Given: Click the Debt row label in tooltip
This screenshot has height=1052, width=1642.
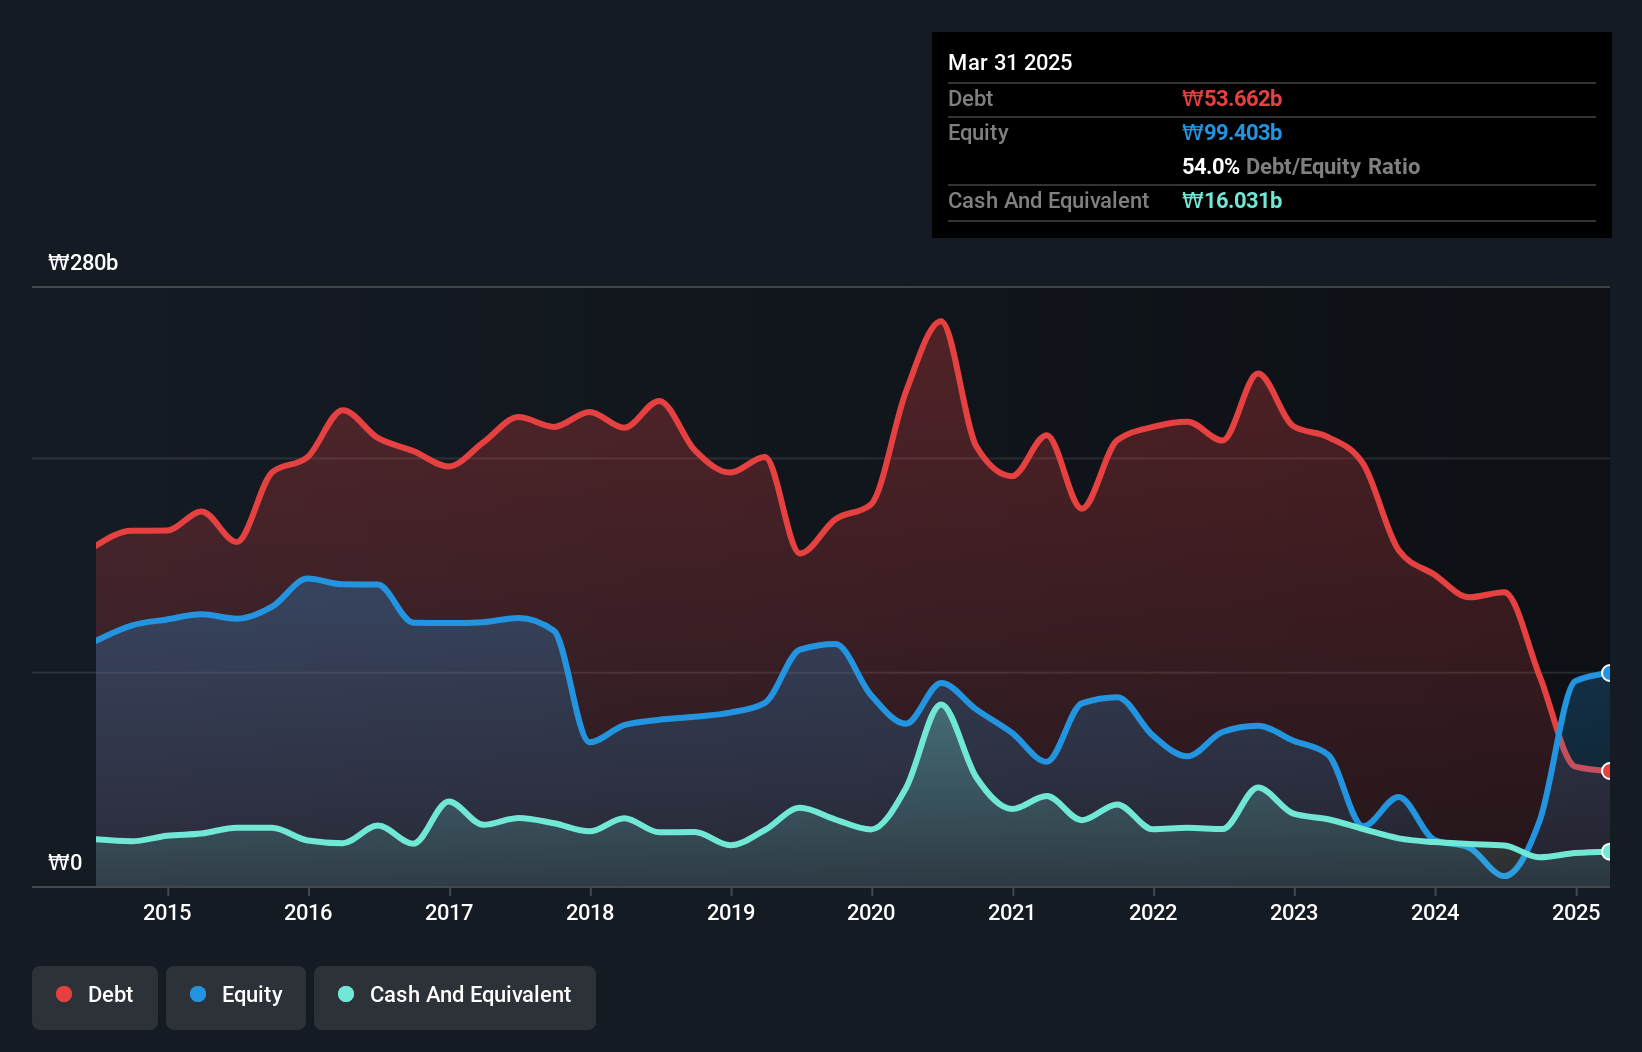Looking at the screenshot, I should coord(970,98).
